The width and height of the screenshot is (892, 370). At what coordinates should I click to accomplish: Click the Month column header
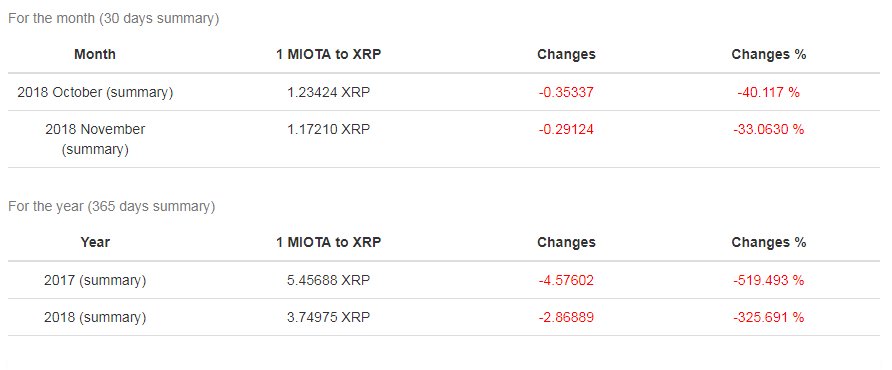[95, 55]
